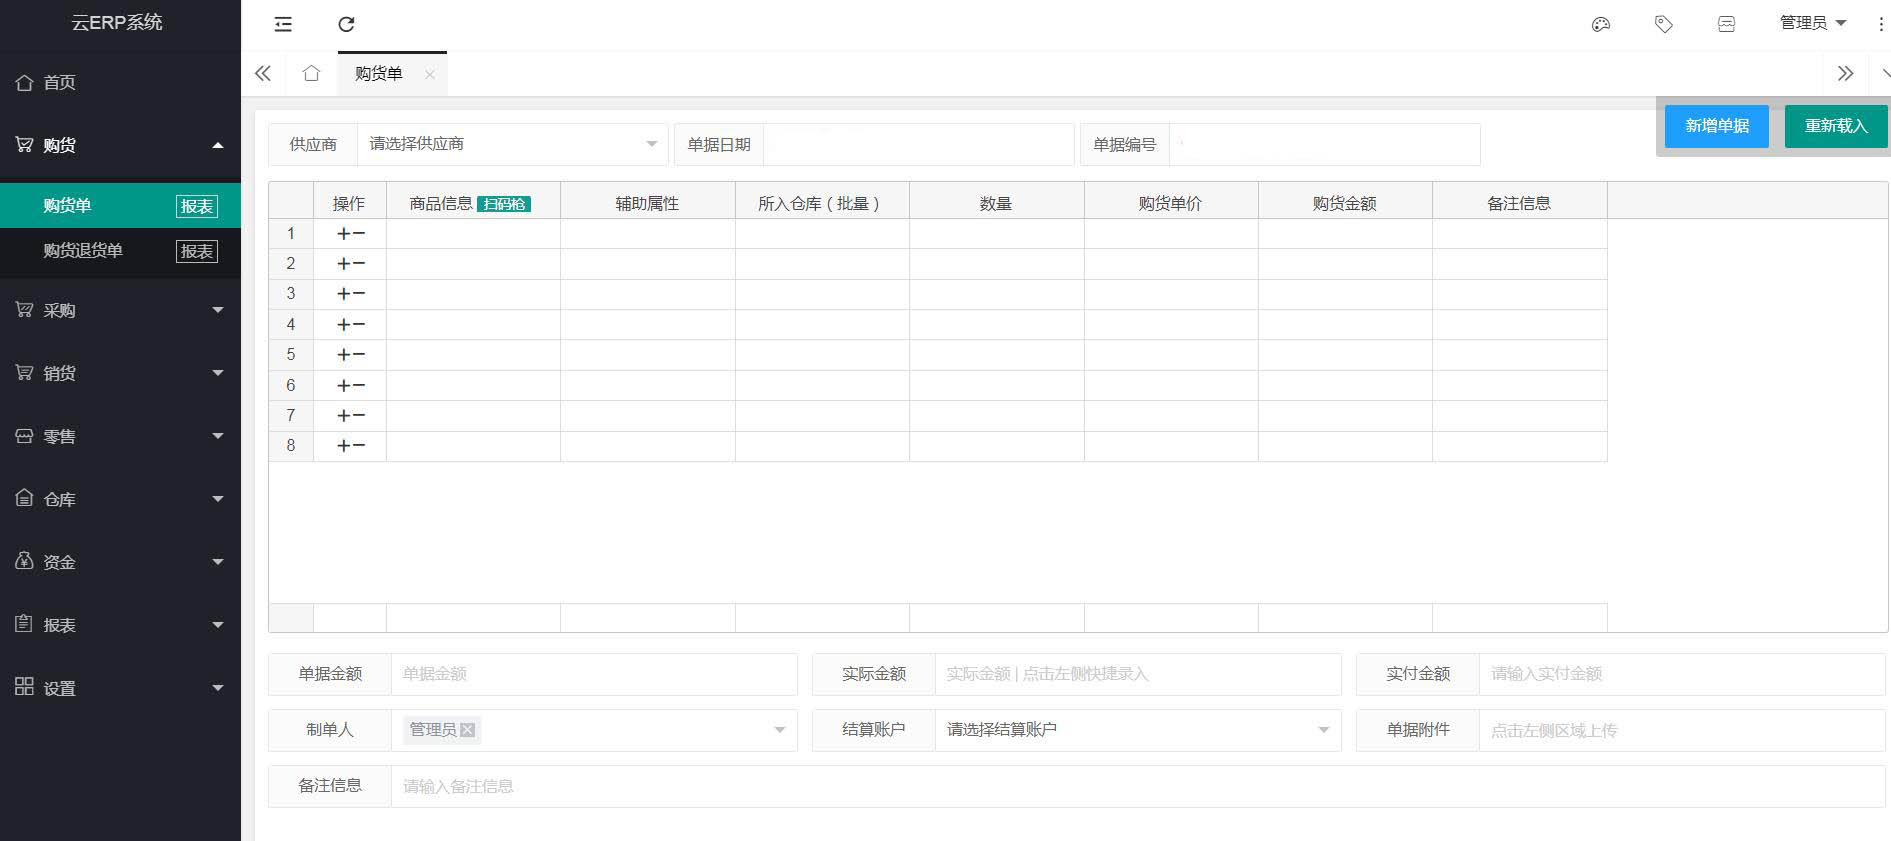Image resolution: width=1891 pixels, height=841 pixels.
Task: Open the theme palette icon
Action: (x=1600, y=24)
